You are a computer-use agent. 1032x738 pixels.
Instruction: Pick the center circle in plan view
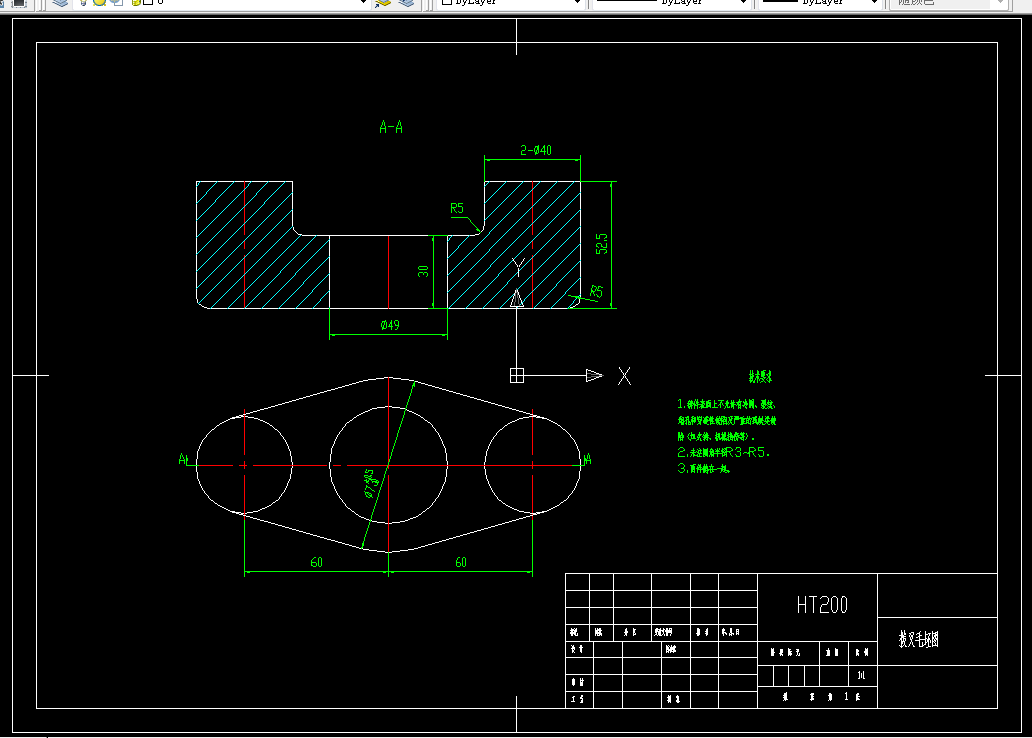point(388,465)
